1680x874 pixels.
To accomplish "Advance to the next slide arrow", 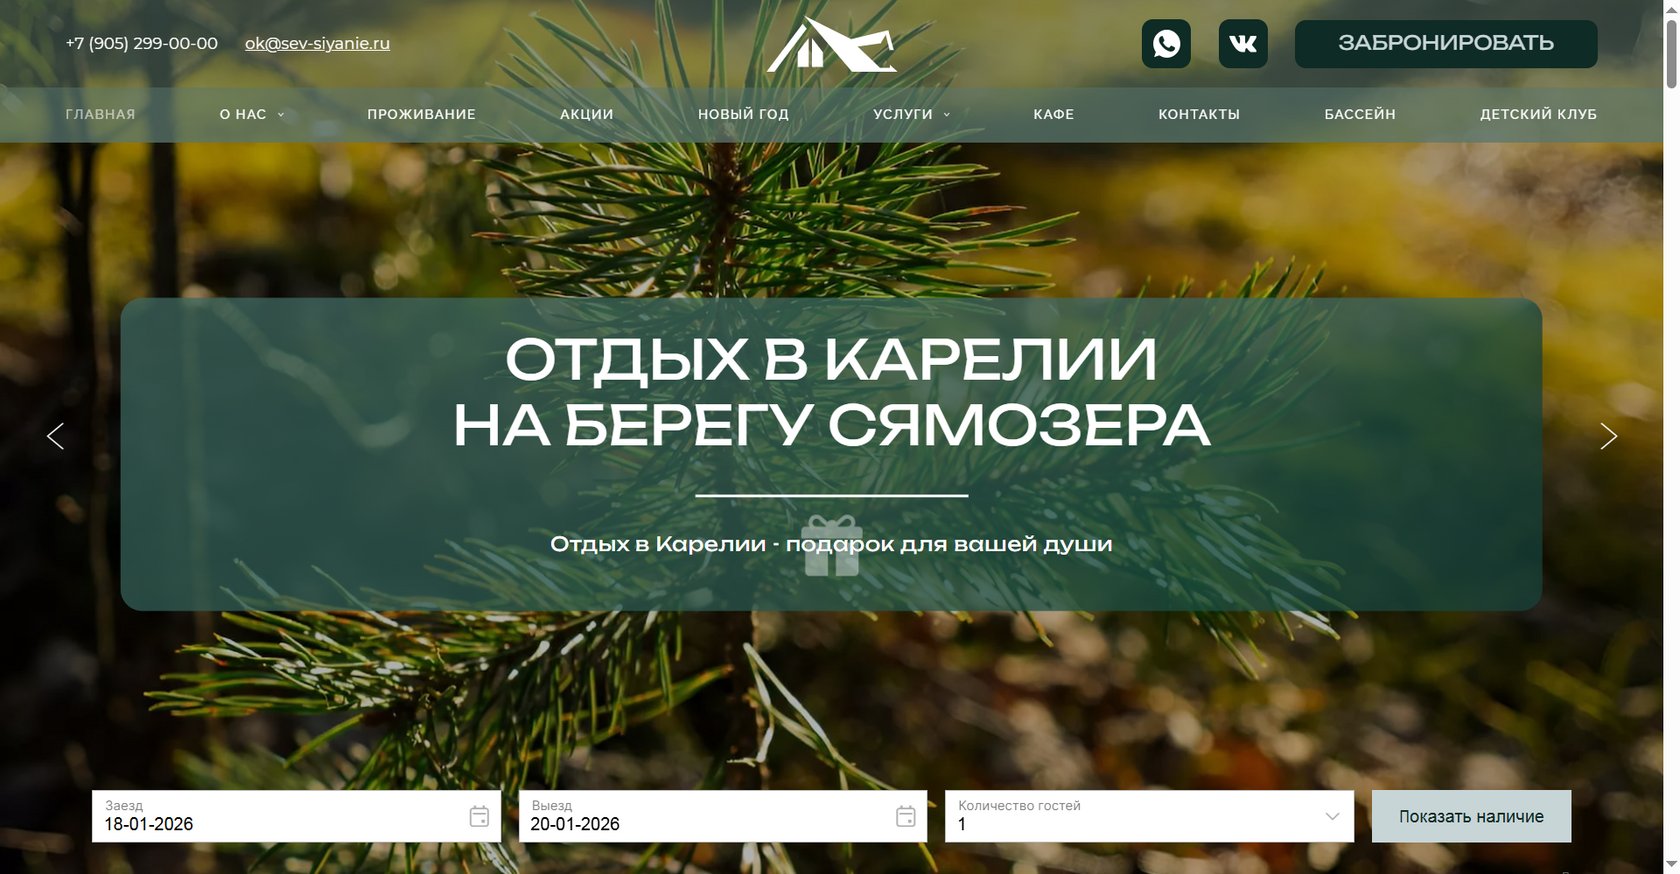I will pos(1608,436).
